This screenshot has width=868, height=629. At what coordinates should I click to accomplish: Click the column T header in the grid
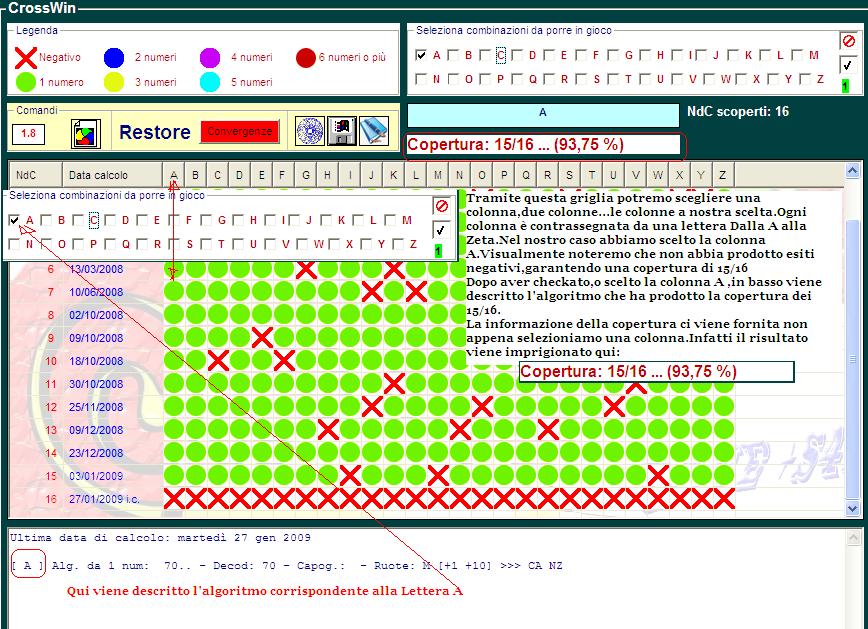(591, 175)
